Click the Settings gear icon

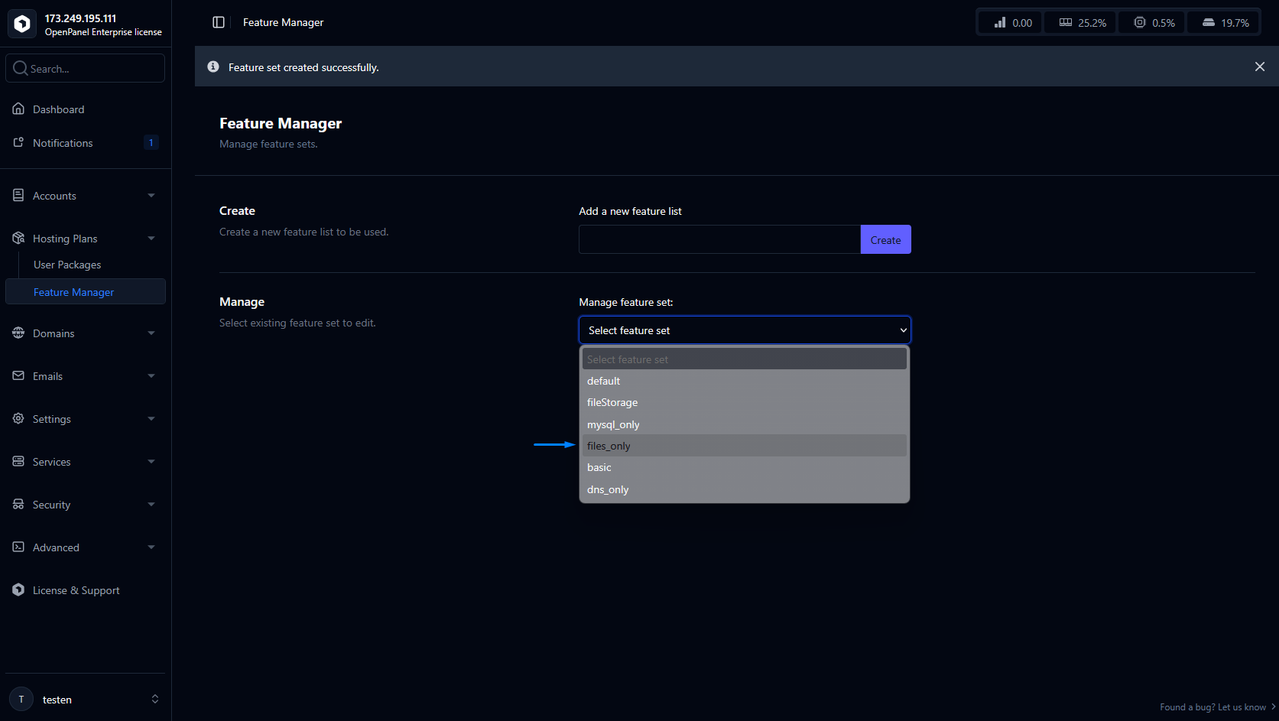coord(18,419)
